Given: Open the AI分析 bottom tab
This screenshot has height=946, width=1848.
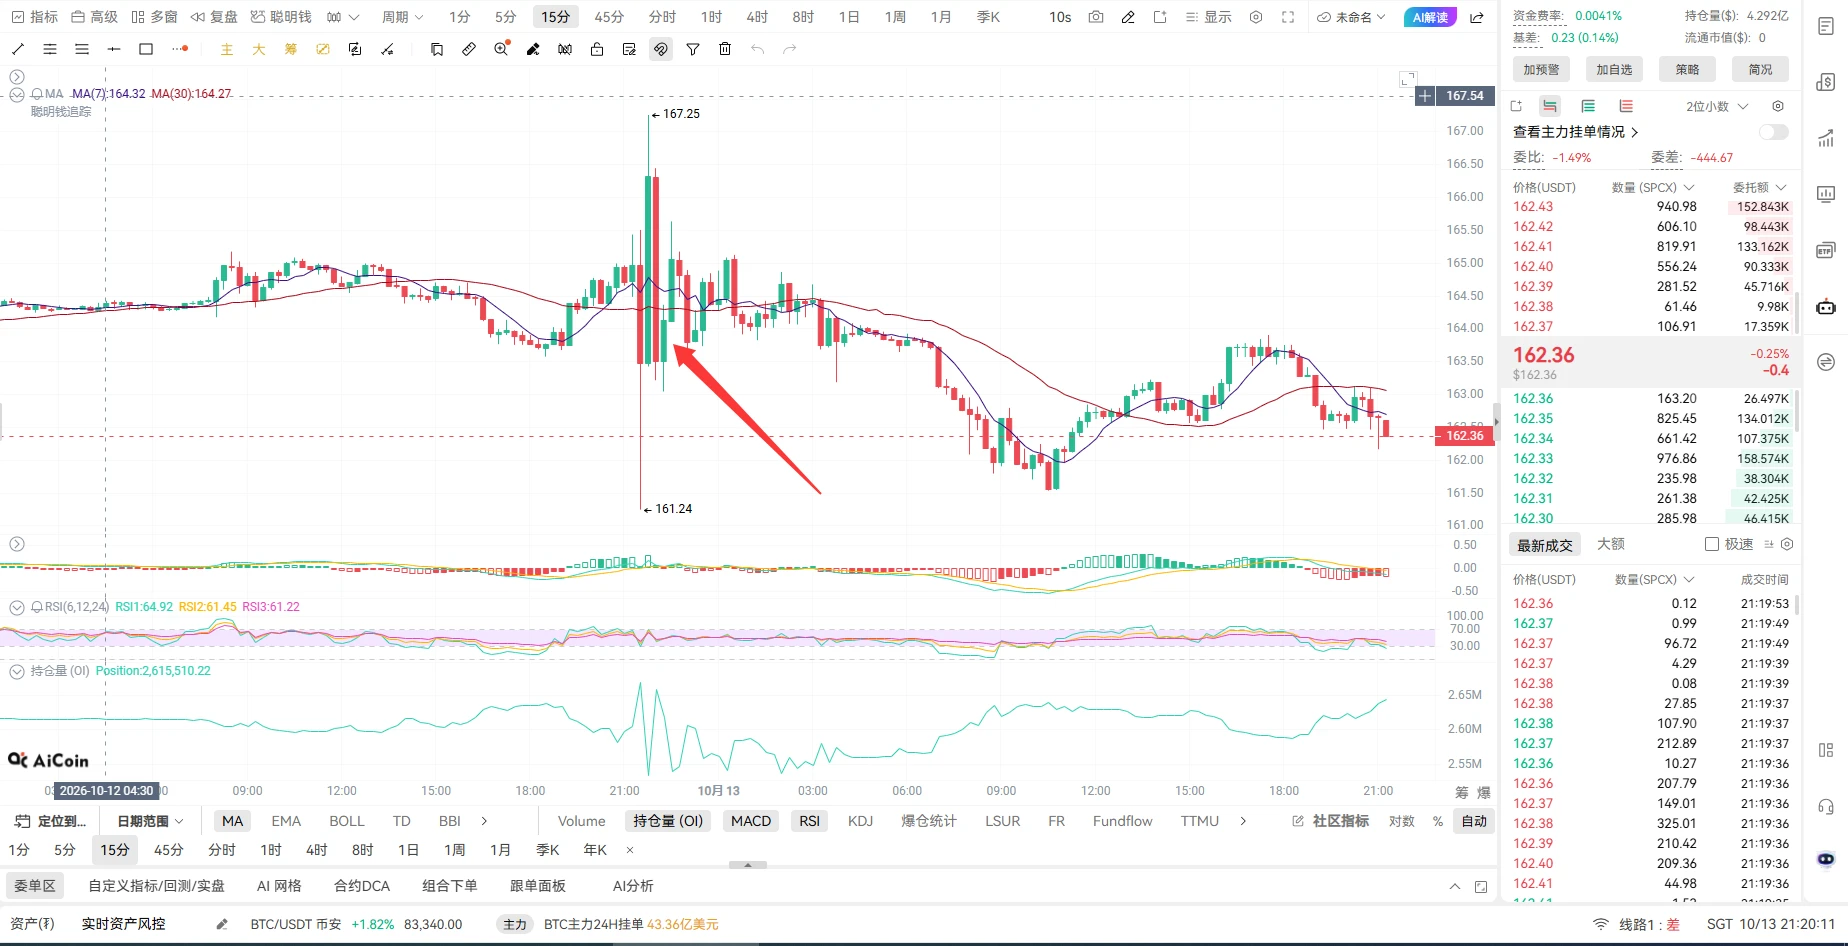Looking at the screenshot, I should 633,886.
